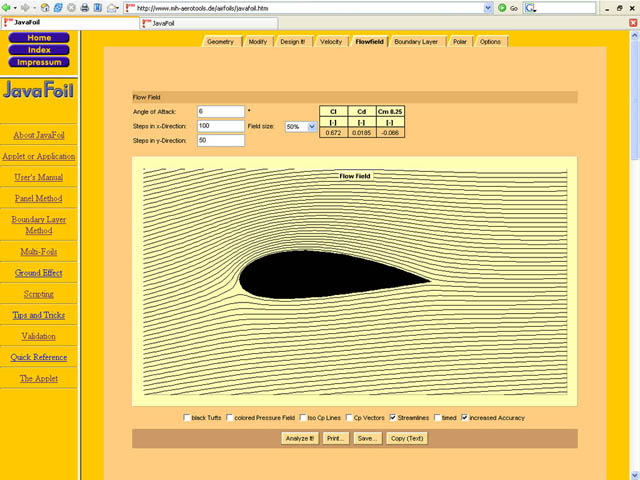Click the Angle of Attack input field
Viewport: 640px width, 480px height.
[221, 111]
